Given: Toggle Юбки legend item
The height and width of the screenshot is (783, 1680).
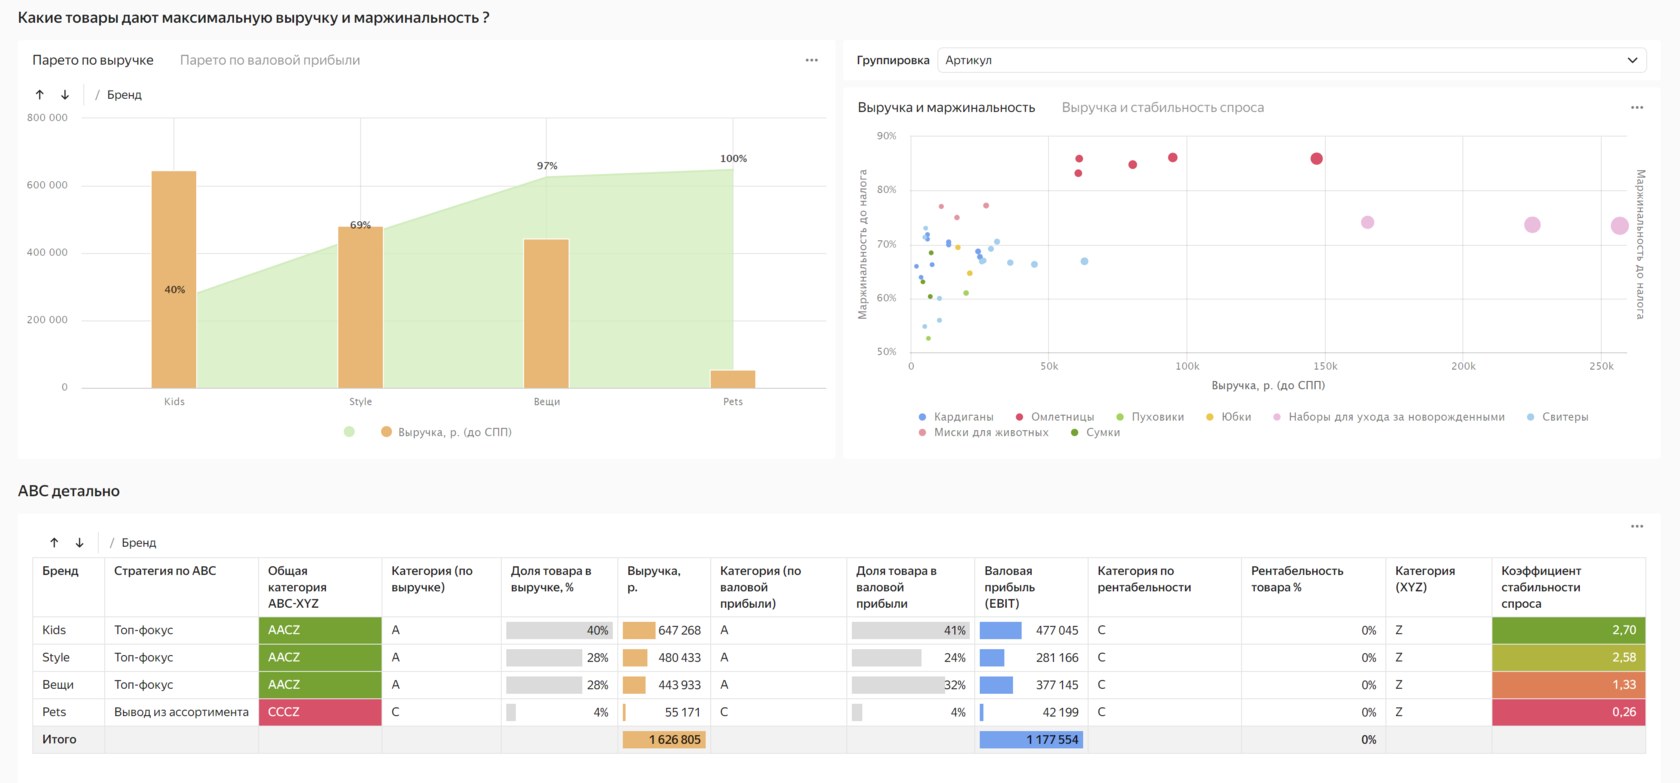Looking at the screenshot, I should 1228,417.
